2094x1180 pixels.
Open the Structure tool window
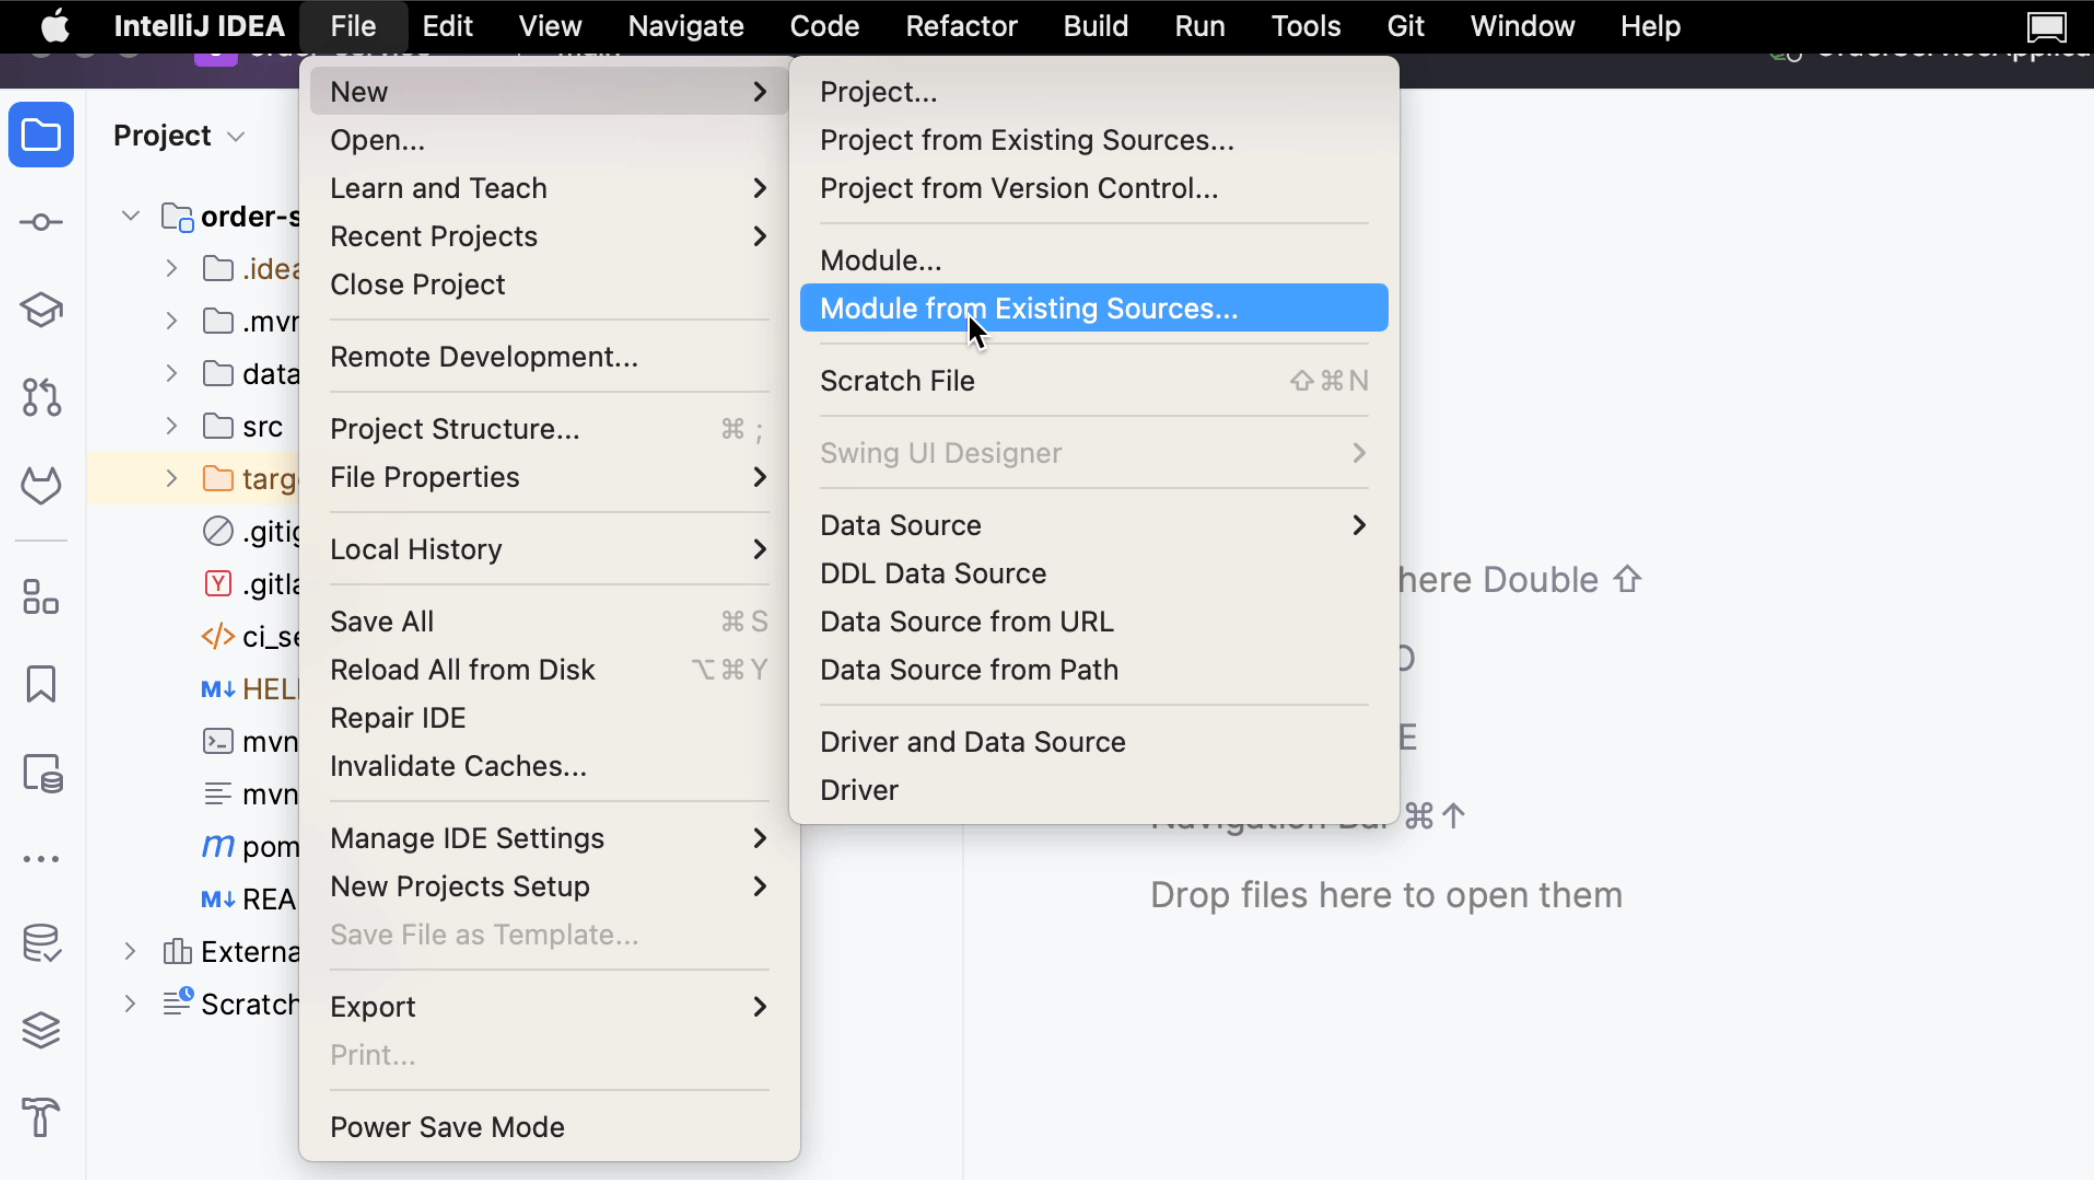pos(41,598)
